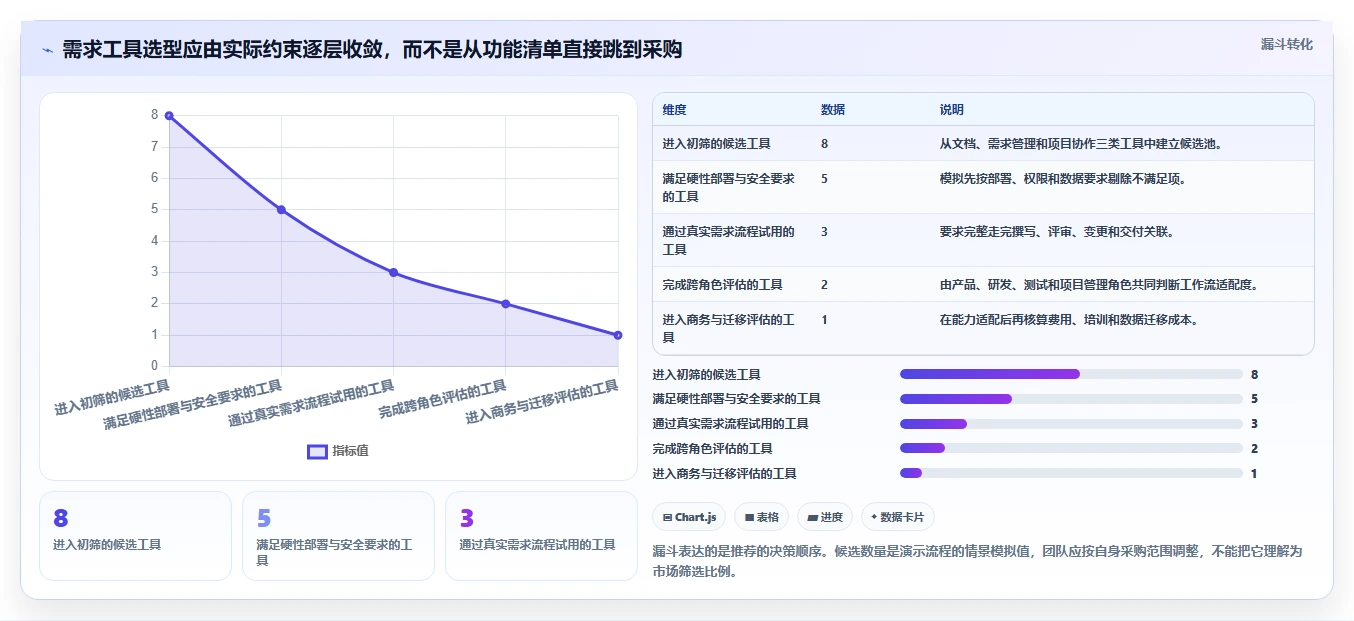Viewport: 1354px width, 621px height.
Task: Open the stat card showing 3
Action: (x=541, y=536)
